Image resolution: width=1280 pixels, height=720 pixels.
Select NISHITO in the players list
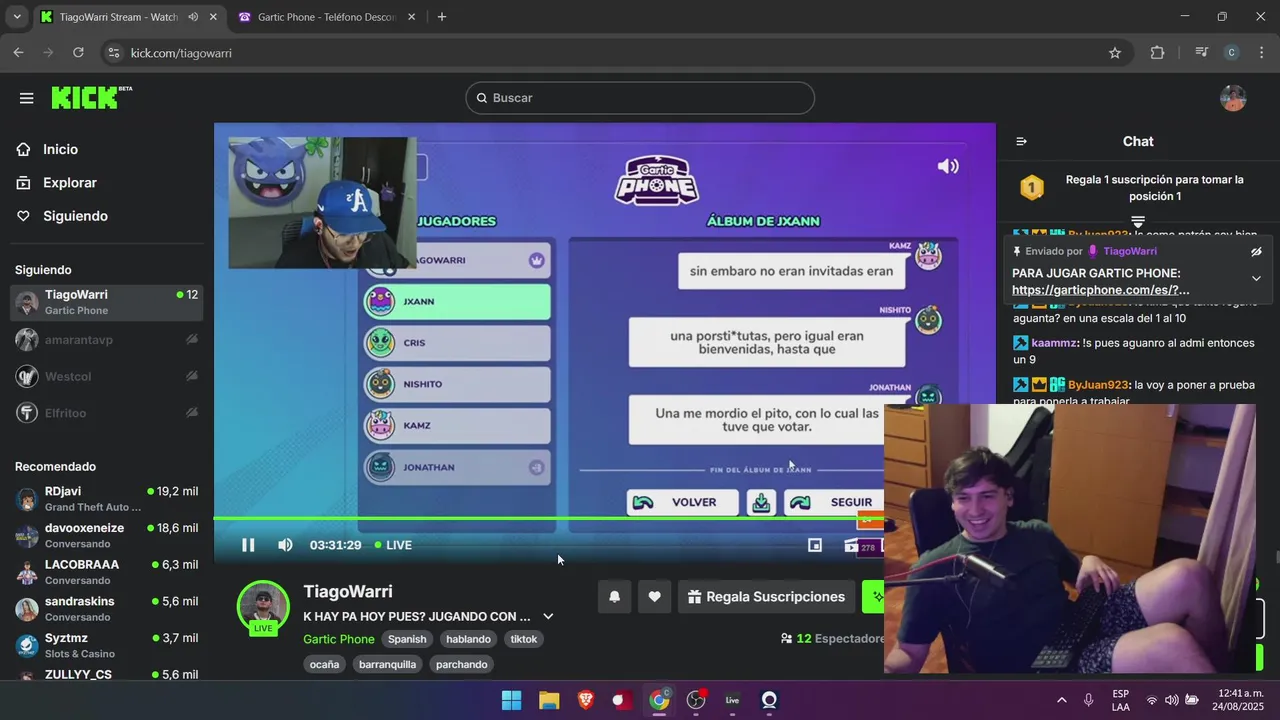457,384
